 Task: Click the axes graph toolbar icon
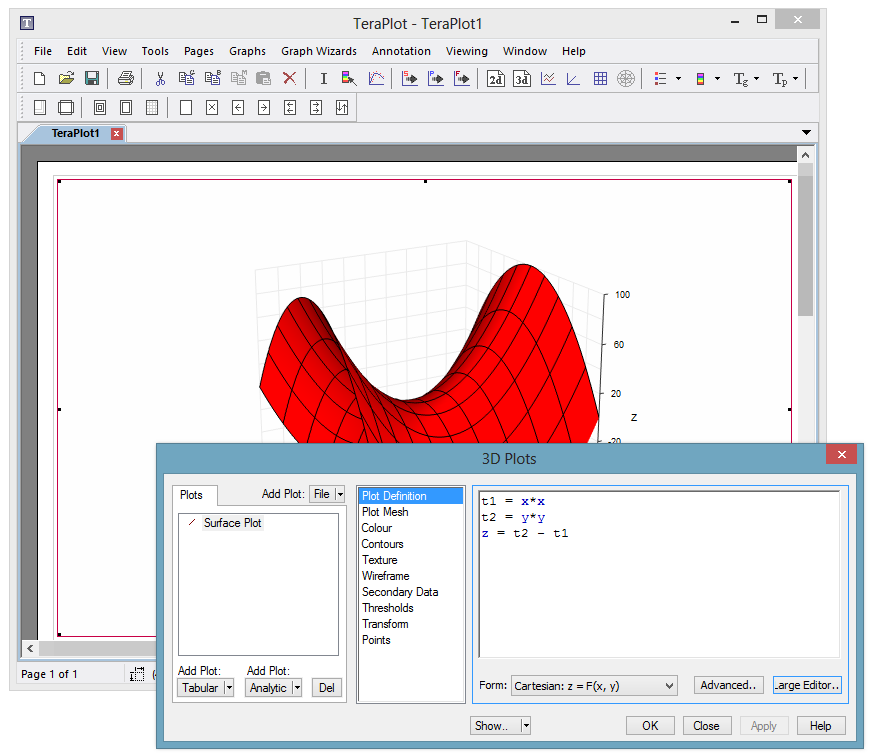(573, 78)
